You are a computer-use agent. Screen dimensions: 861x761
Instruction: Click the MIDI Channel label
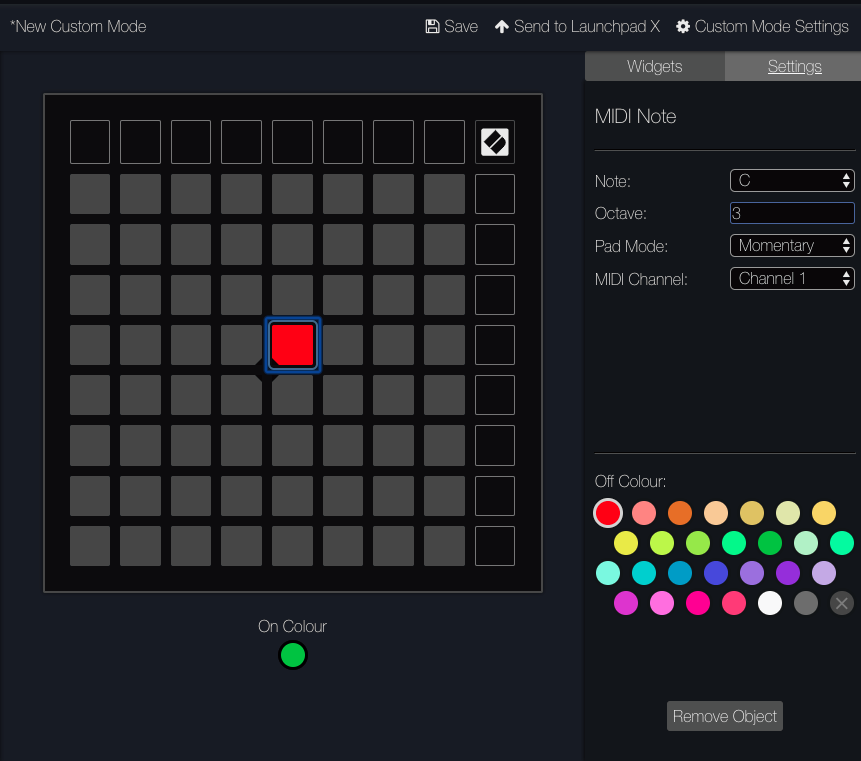pyautogui.click(x=641, y=279)
